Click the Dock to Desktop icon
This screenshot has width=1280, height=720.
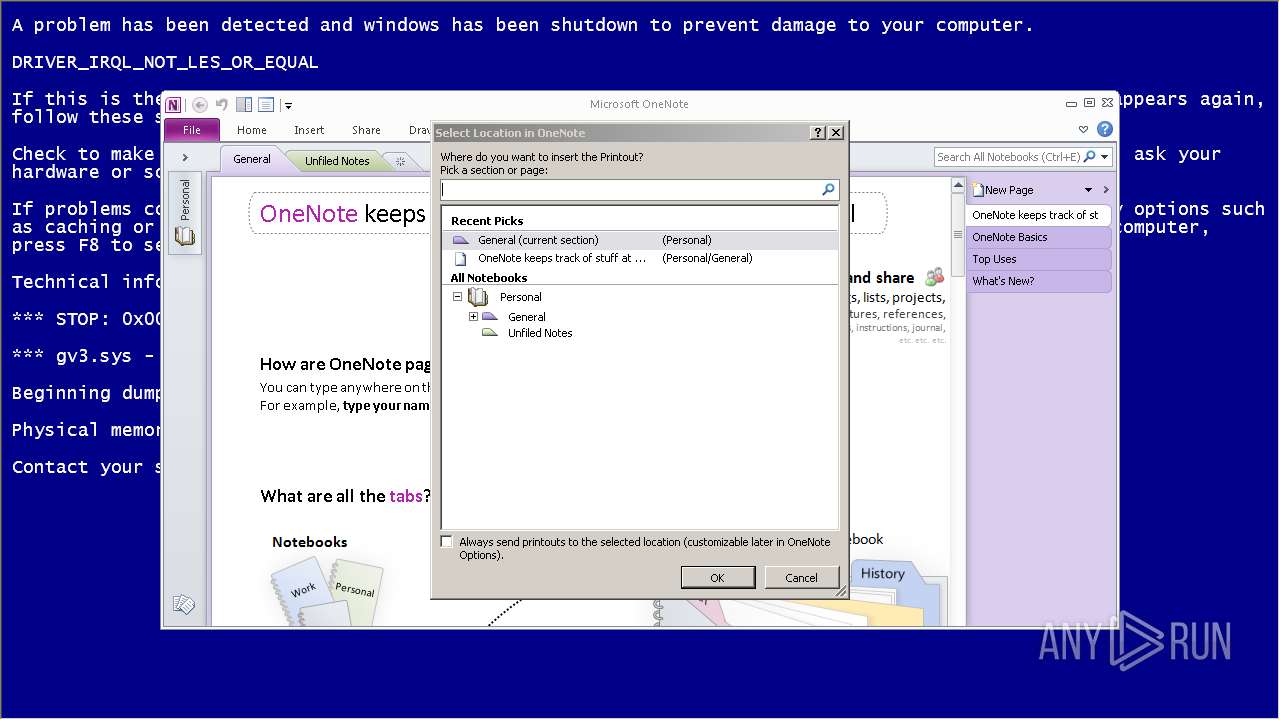point(244,105)
